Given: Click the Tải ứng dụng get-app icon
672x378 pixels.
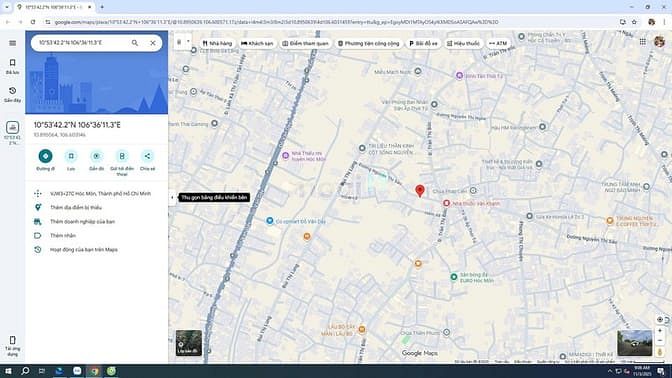Looking at the screenshot, I should [12, 346].
